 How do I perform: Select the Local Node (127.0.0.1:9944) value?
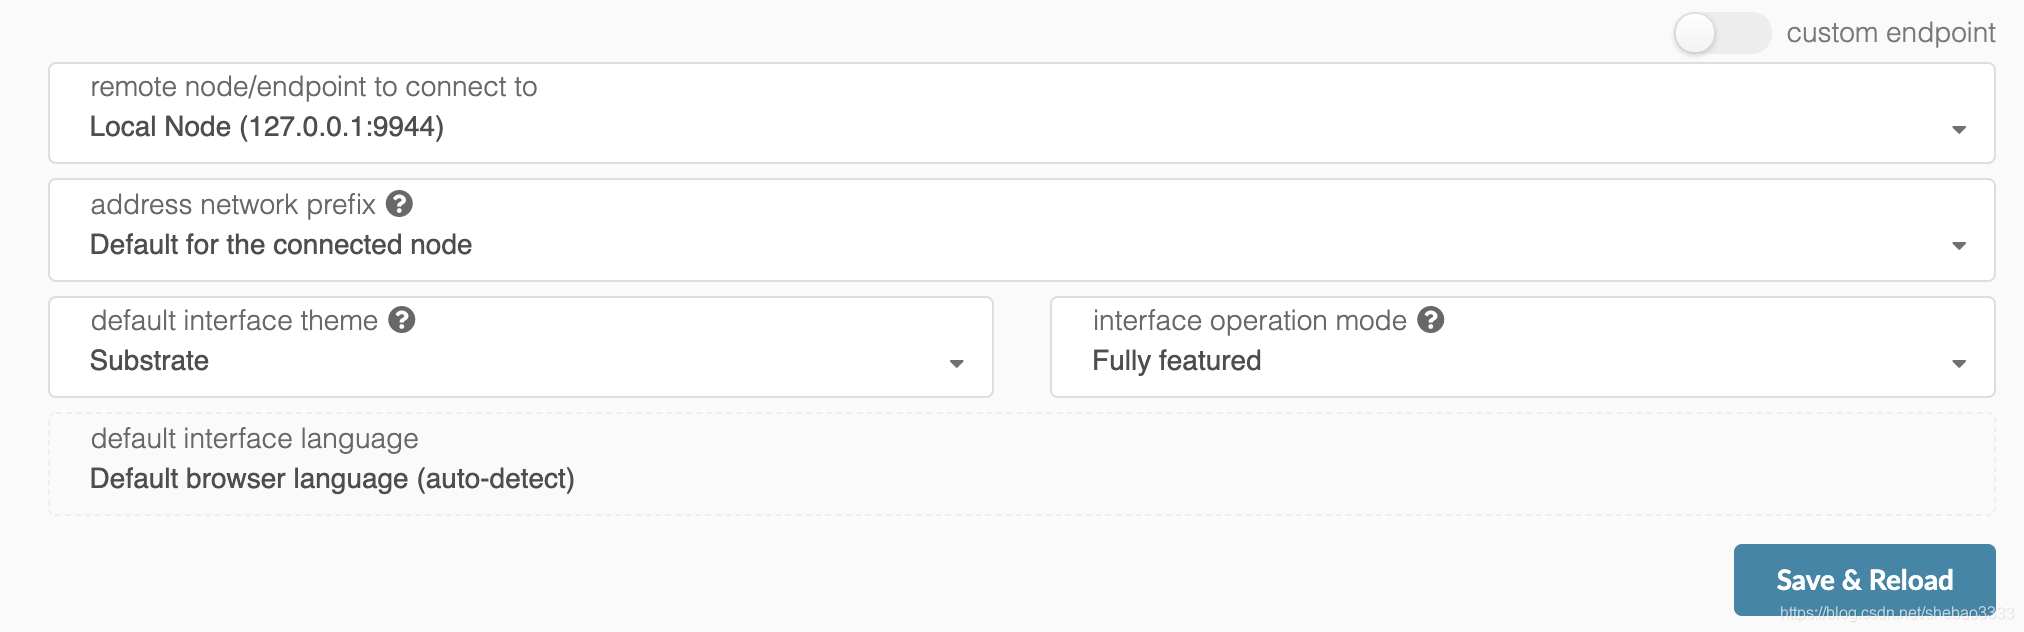tap(267, 127)
